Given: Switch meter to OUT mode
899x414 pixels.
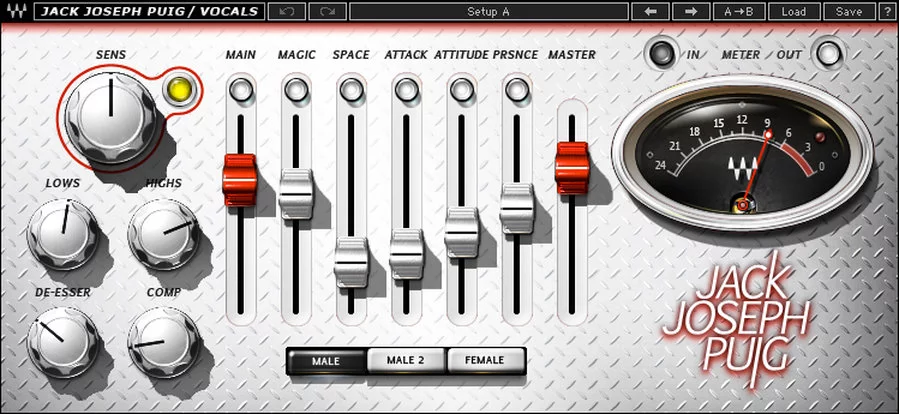Looking at the screenshot, I should point(827,53).
